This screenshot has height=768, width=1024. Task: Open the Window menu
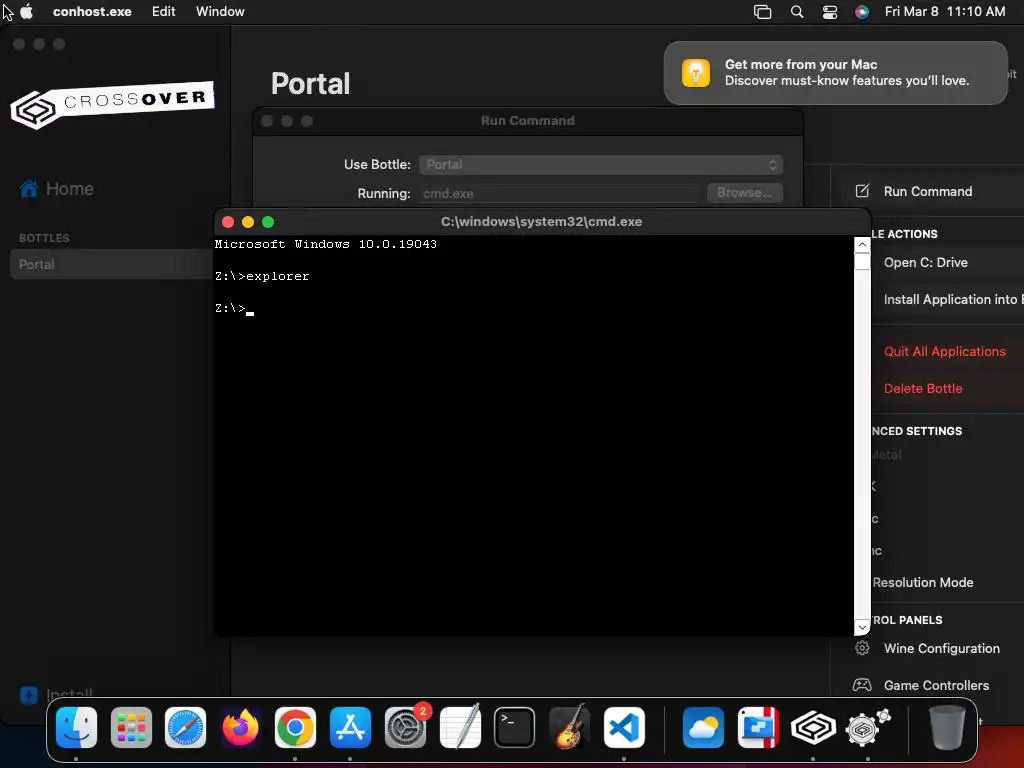220,12
